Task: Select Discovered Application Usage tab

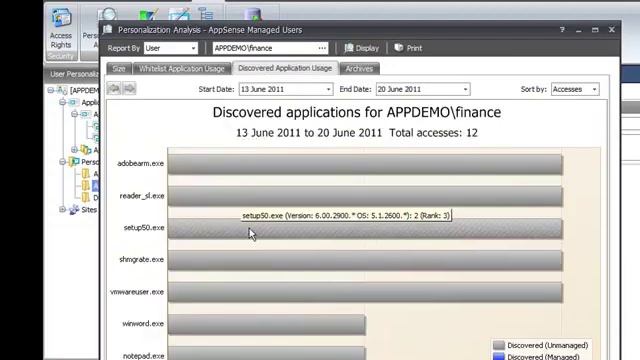Action: point(285,68)
